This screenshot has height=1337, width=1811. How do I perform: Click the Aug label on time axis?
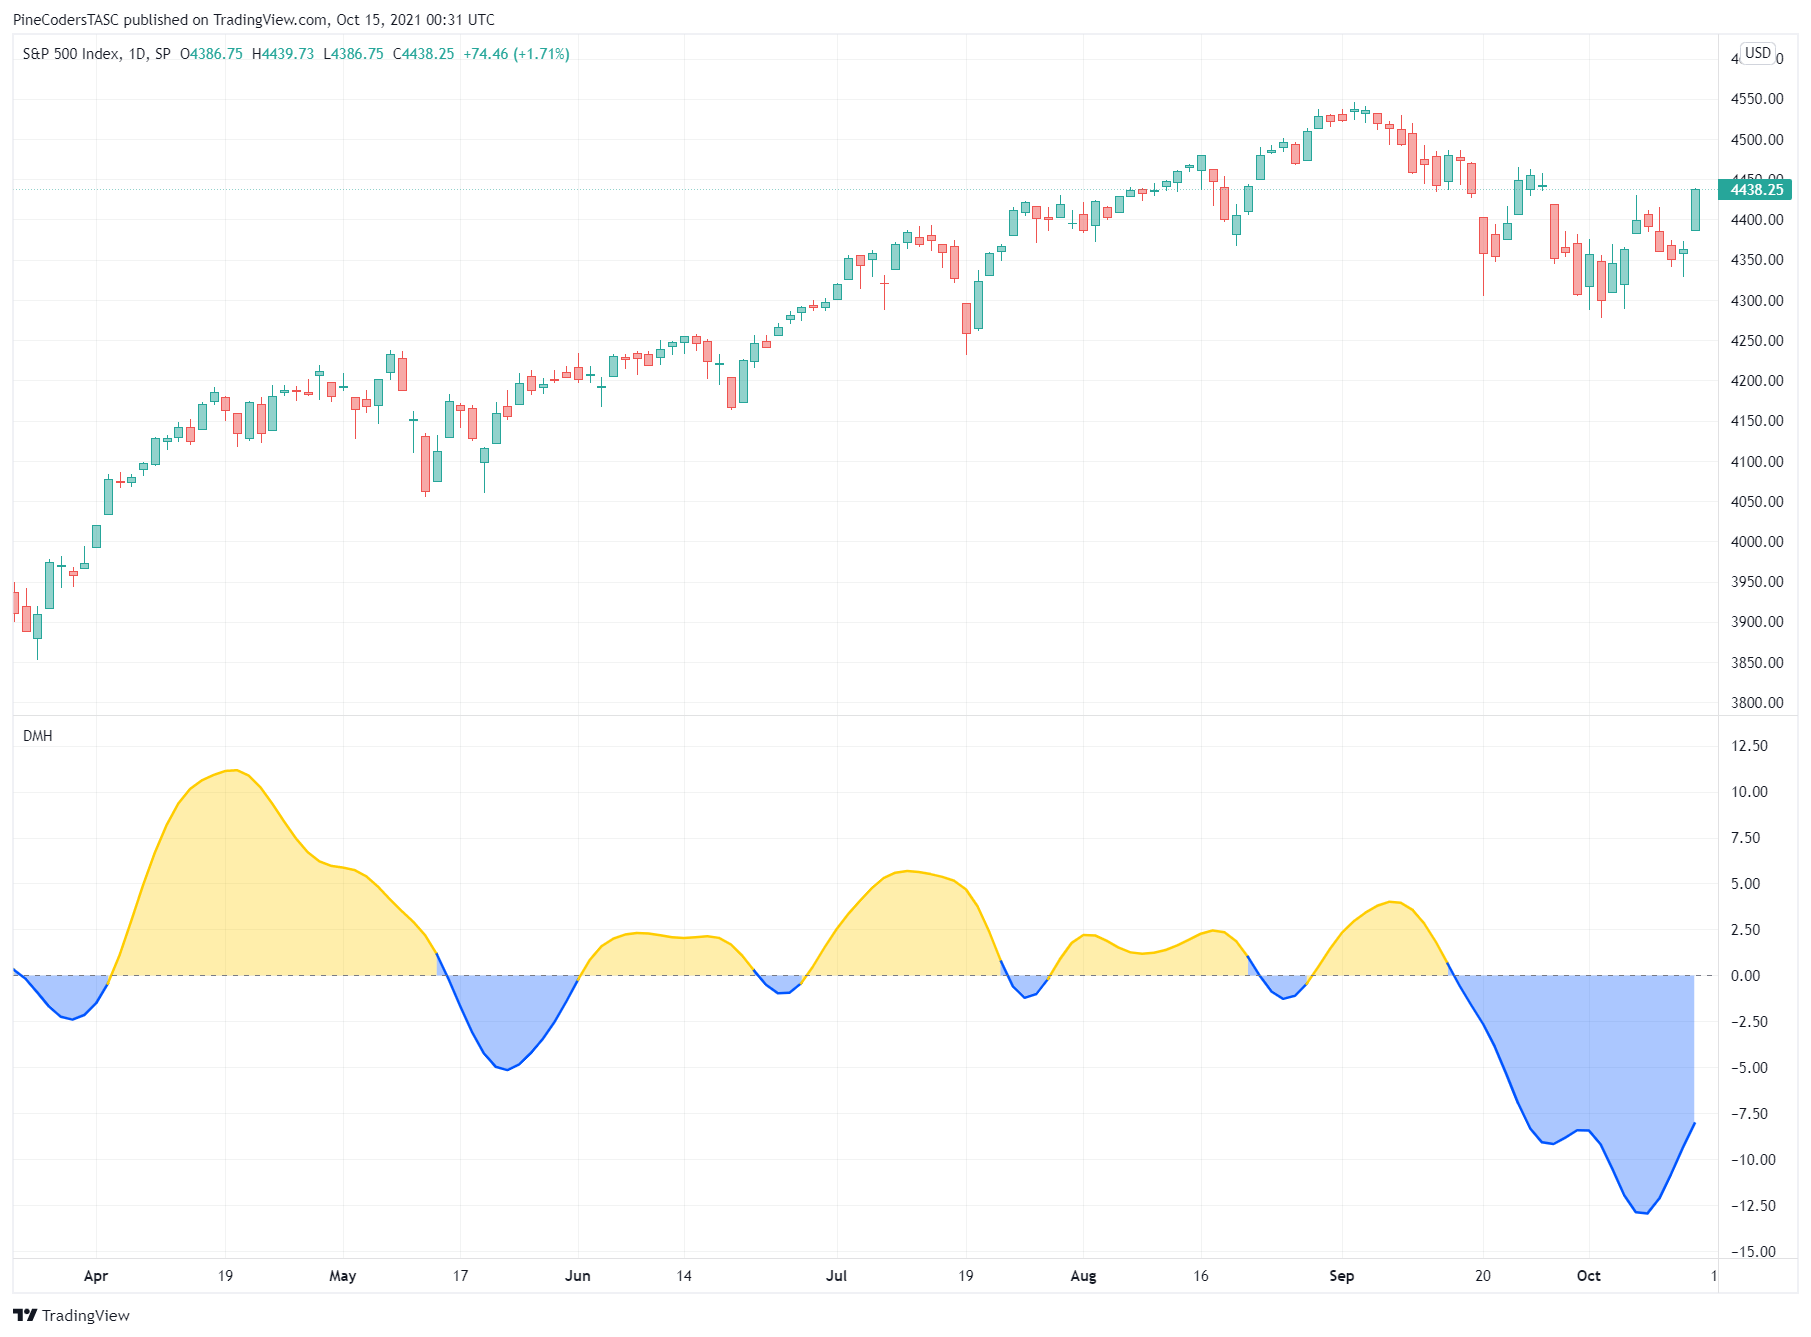pyautogui.click(x=1083, y=1276)
